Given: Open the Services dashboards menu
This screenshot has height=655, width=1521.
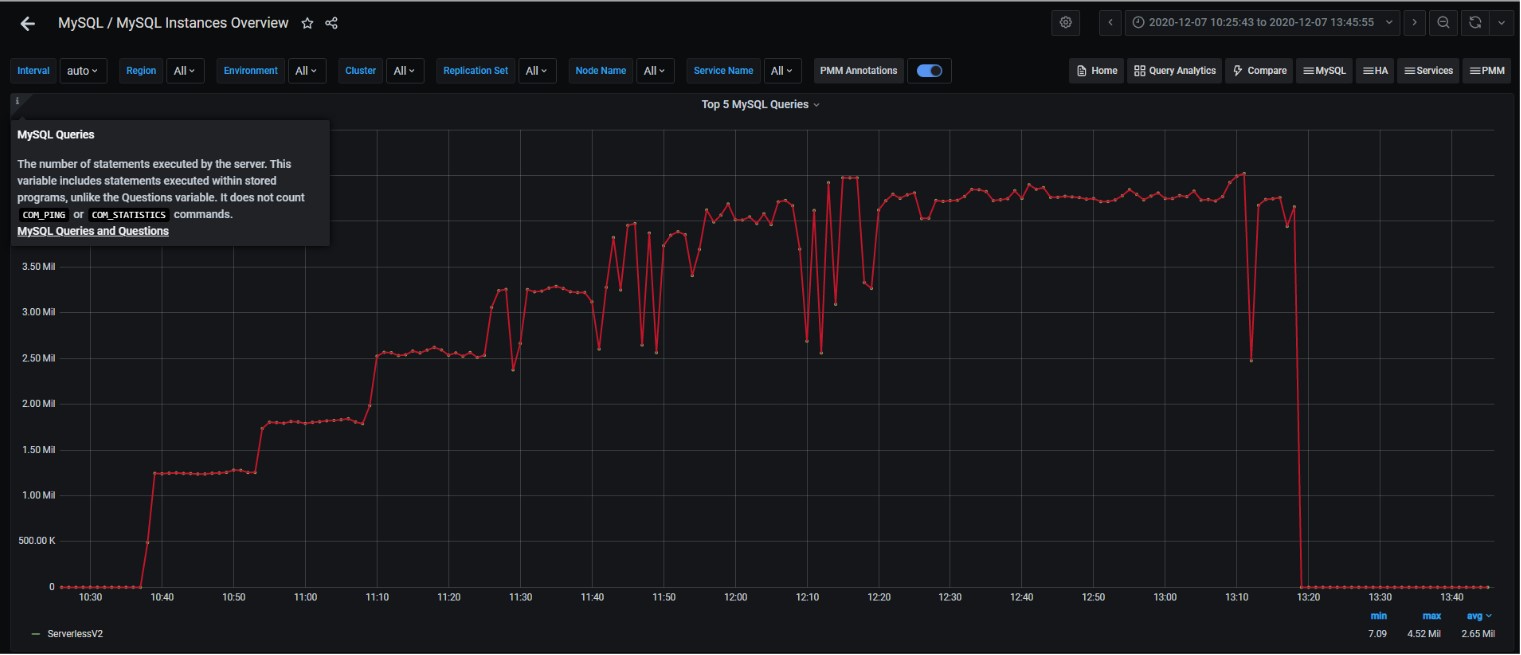Looking at the screenshot, I should click(1428, 71).
